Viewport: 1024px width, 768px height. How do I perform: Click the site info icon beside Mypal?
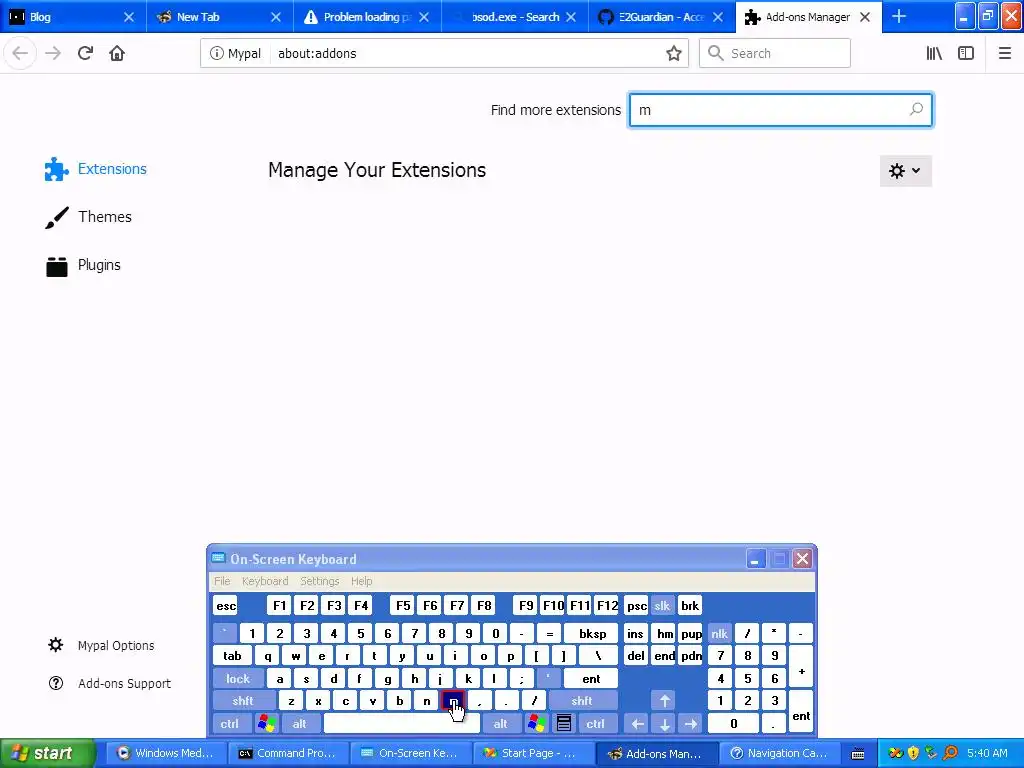216,54
